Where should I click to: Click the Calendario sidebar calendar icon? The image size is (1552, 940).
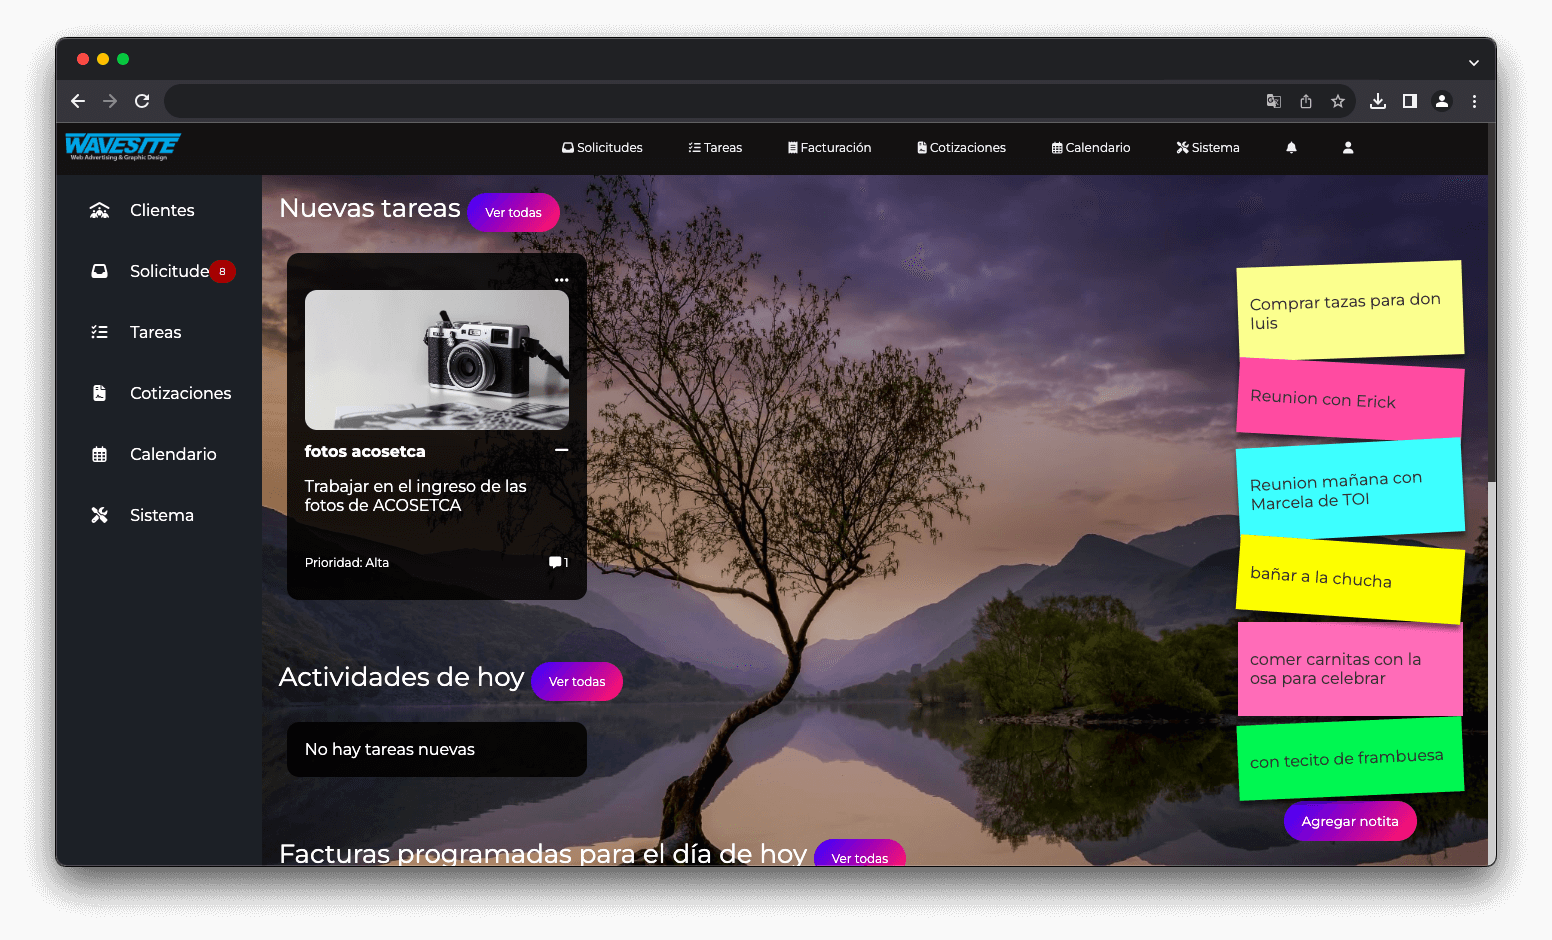(99, 454)
